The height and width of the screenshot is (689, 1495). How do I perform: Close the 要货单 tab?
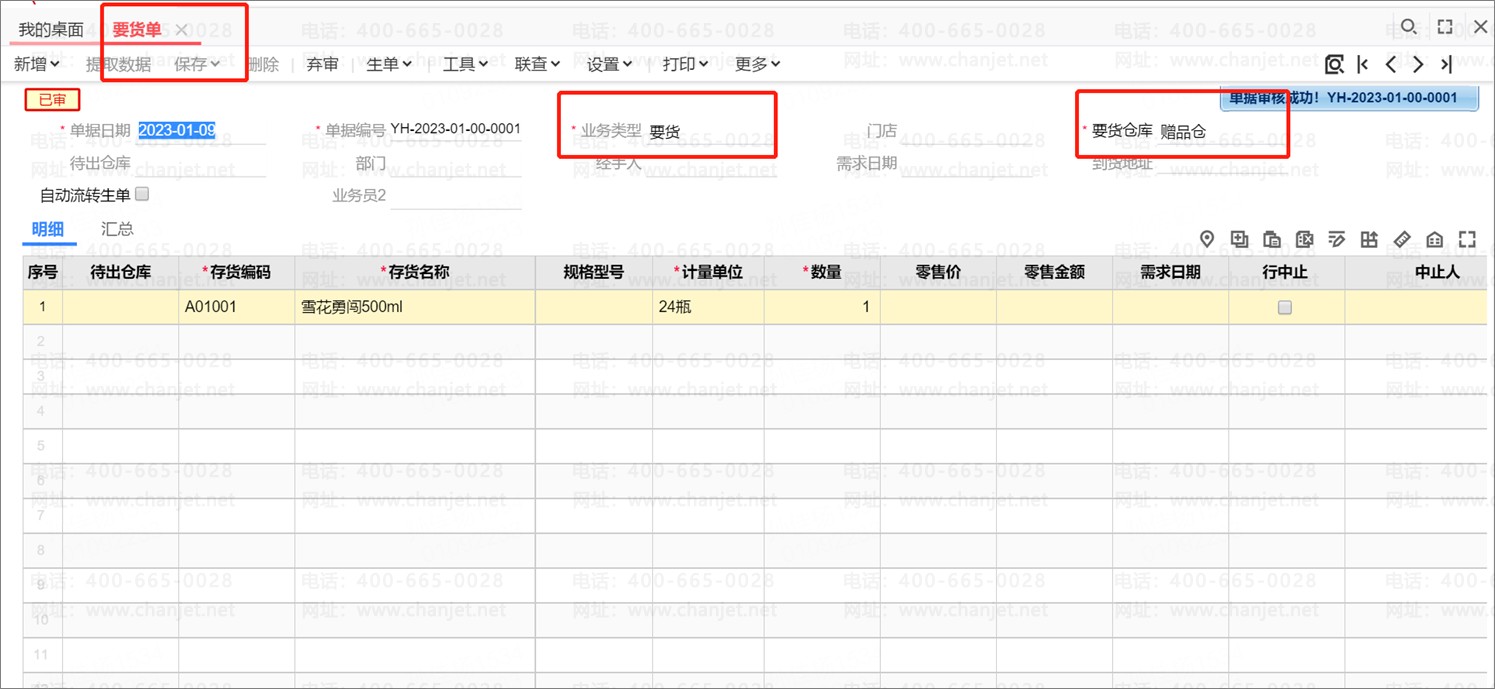pyautogui.click(x=181, y=30)
